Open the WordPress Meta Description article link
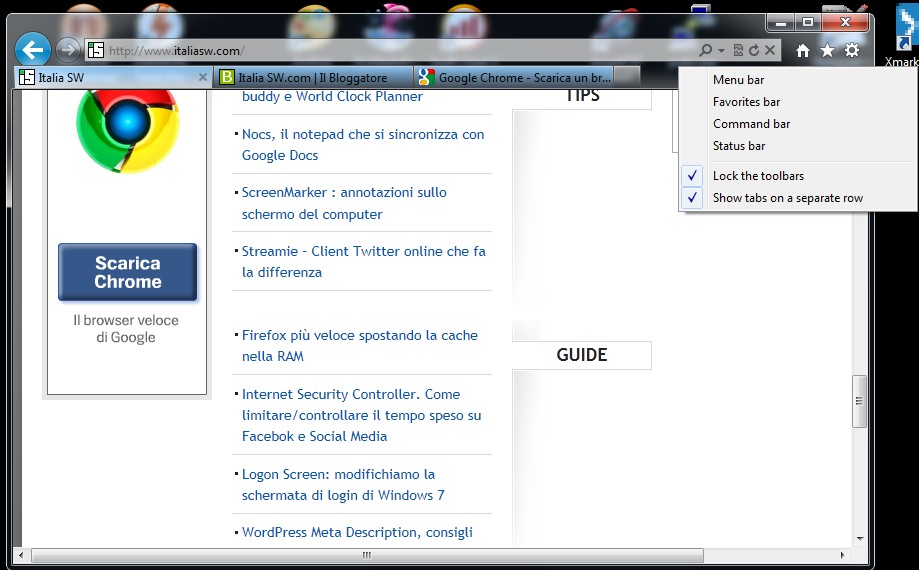This screenshot has width=919, height=570. [357, 532]
